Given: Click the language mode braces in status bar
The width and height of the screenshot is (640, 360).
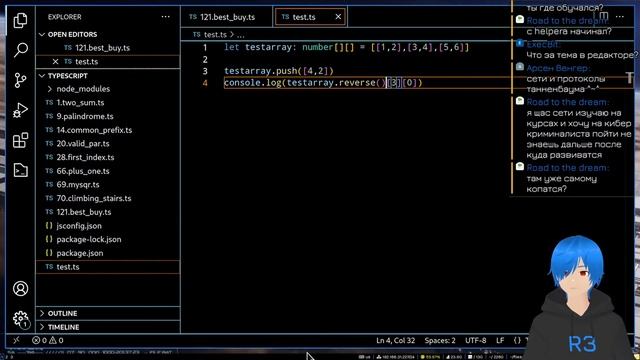Looking at the screenshot, I should tap(517, 340).
